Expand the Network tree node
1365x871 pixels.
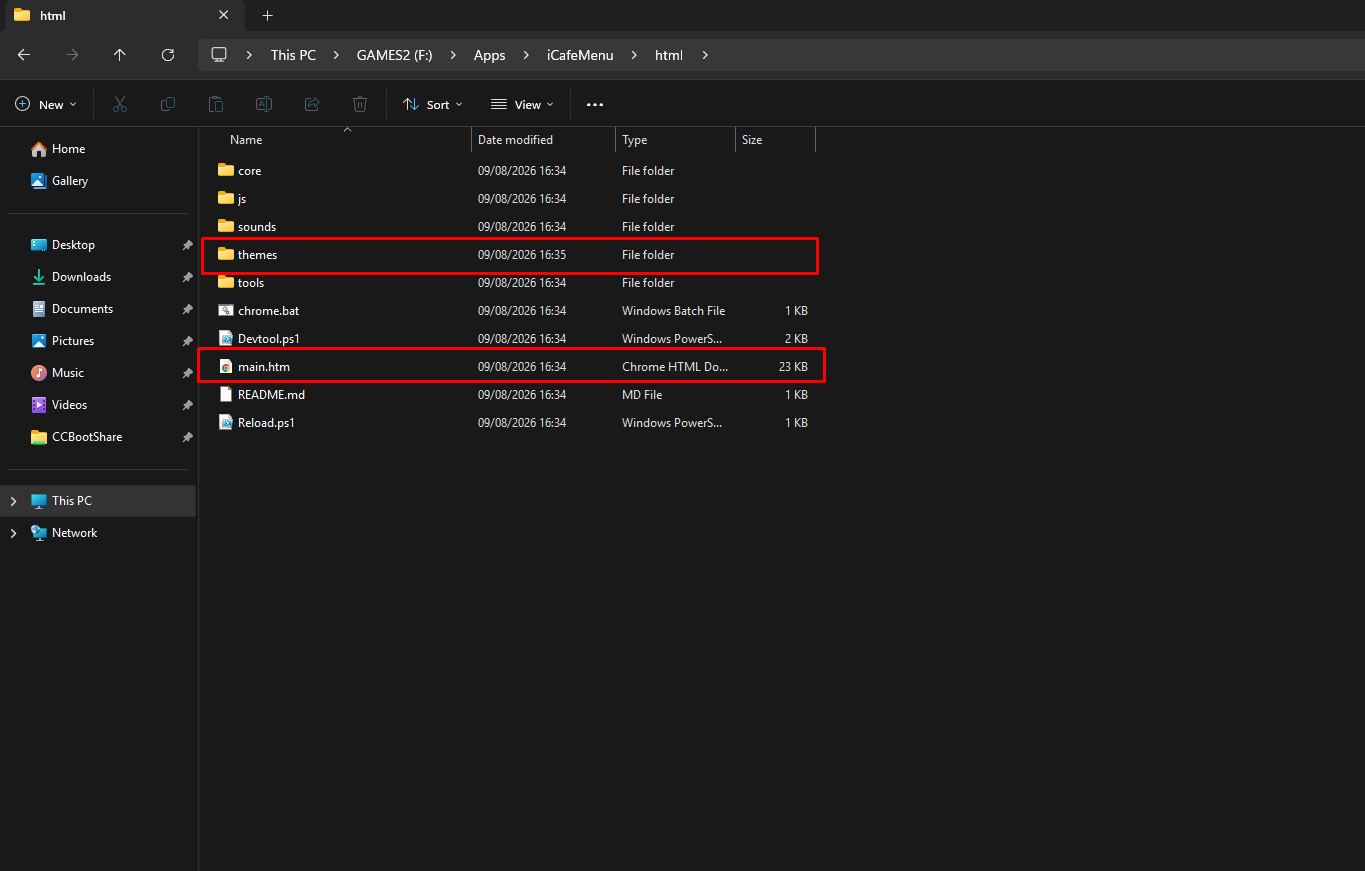point(13,533)
